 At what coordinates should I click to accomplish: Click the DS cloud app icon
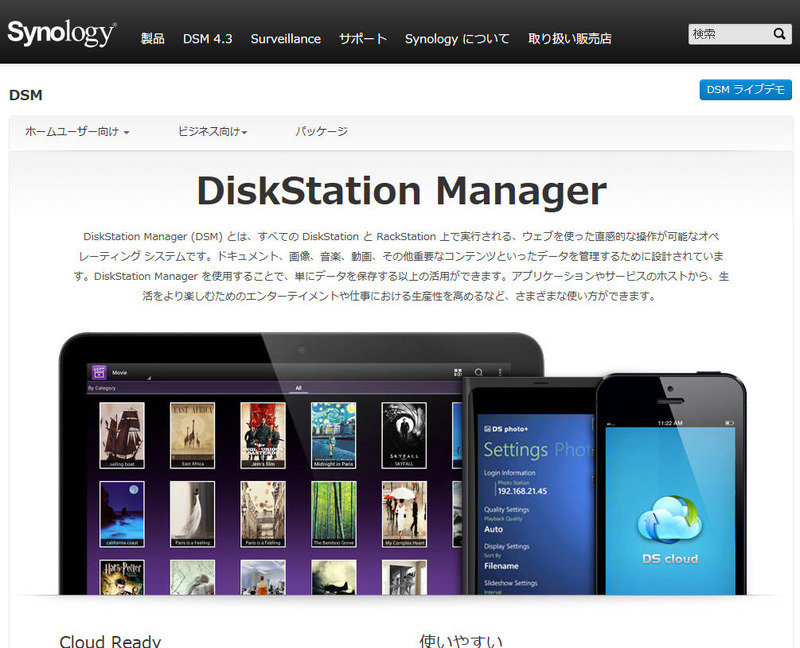(x=667, y=521)
